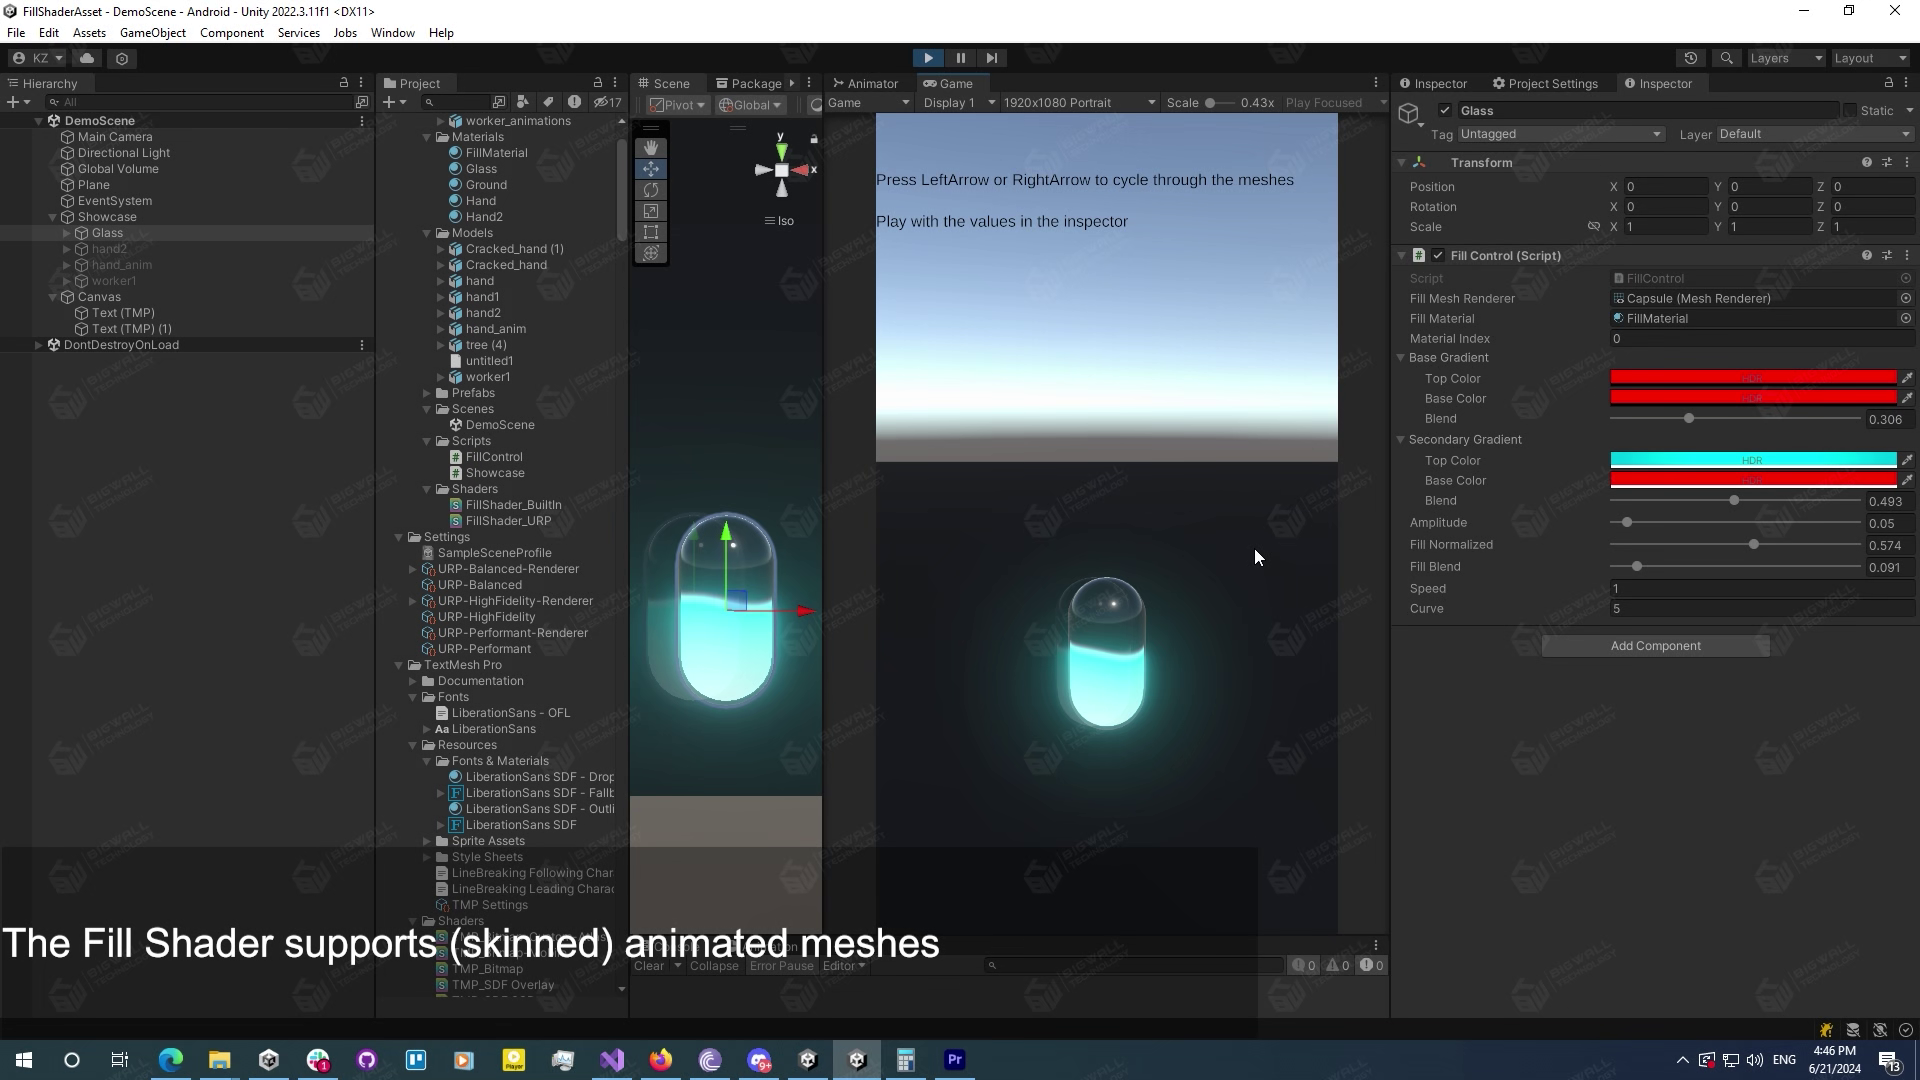
Task: Toggle Inspector panel lock
Action: click(x=1888, y=83)
